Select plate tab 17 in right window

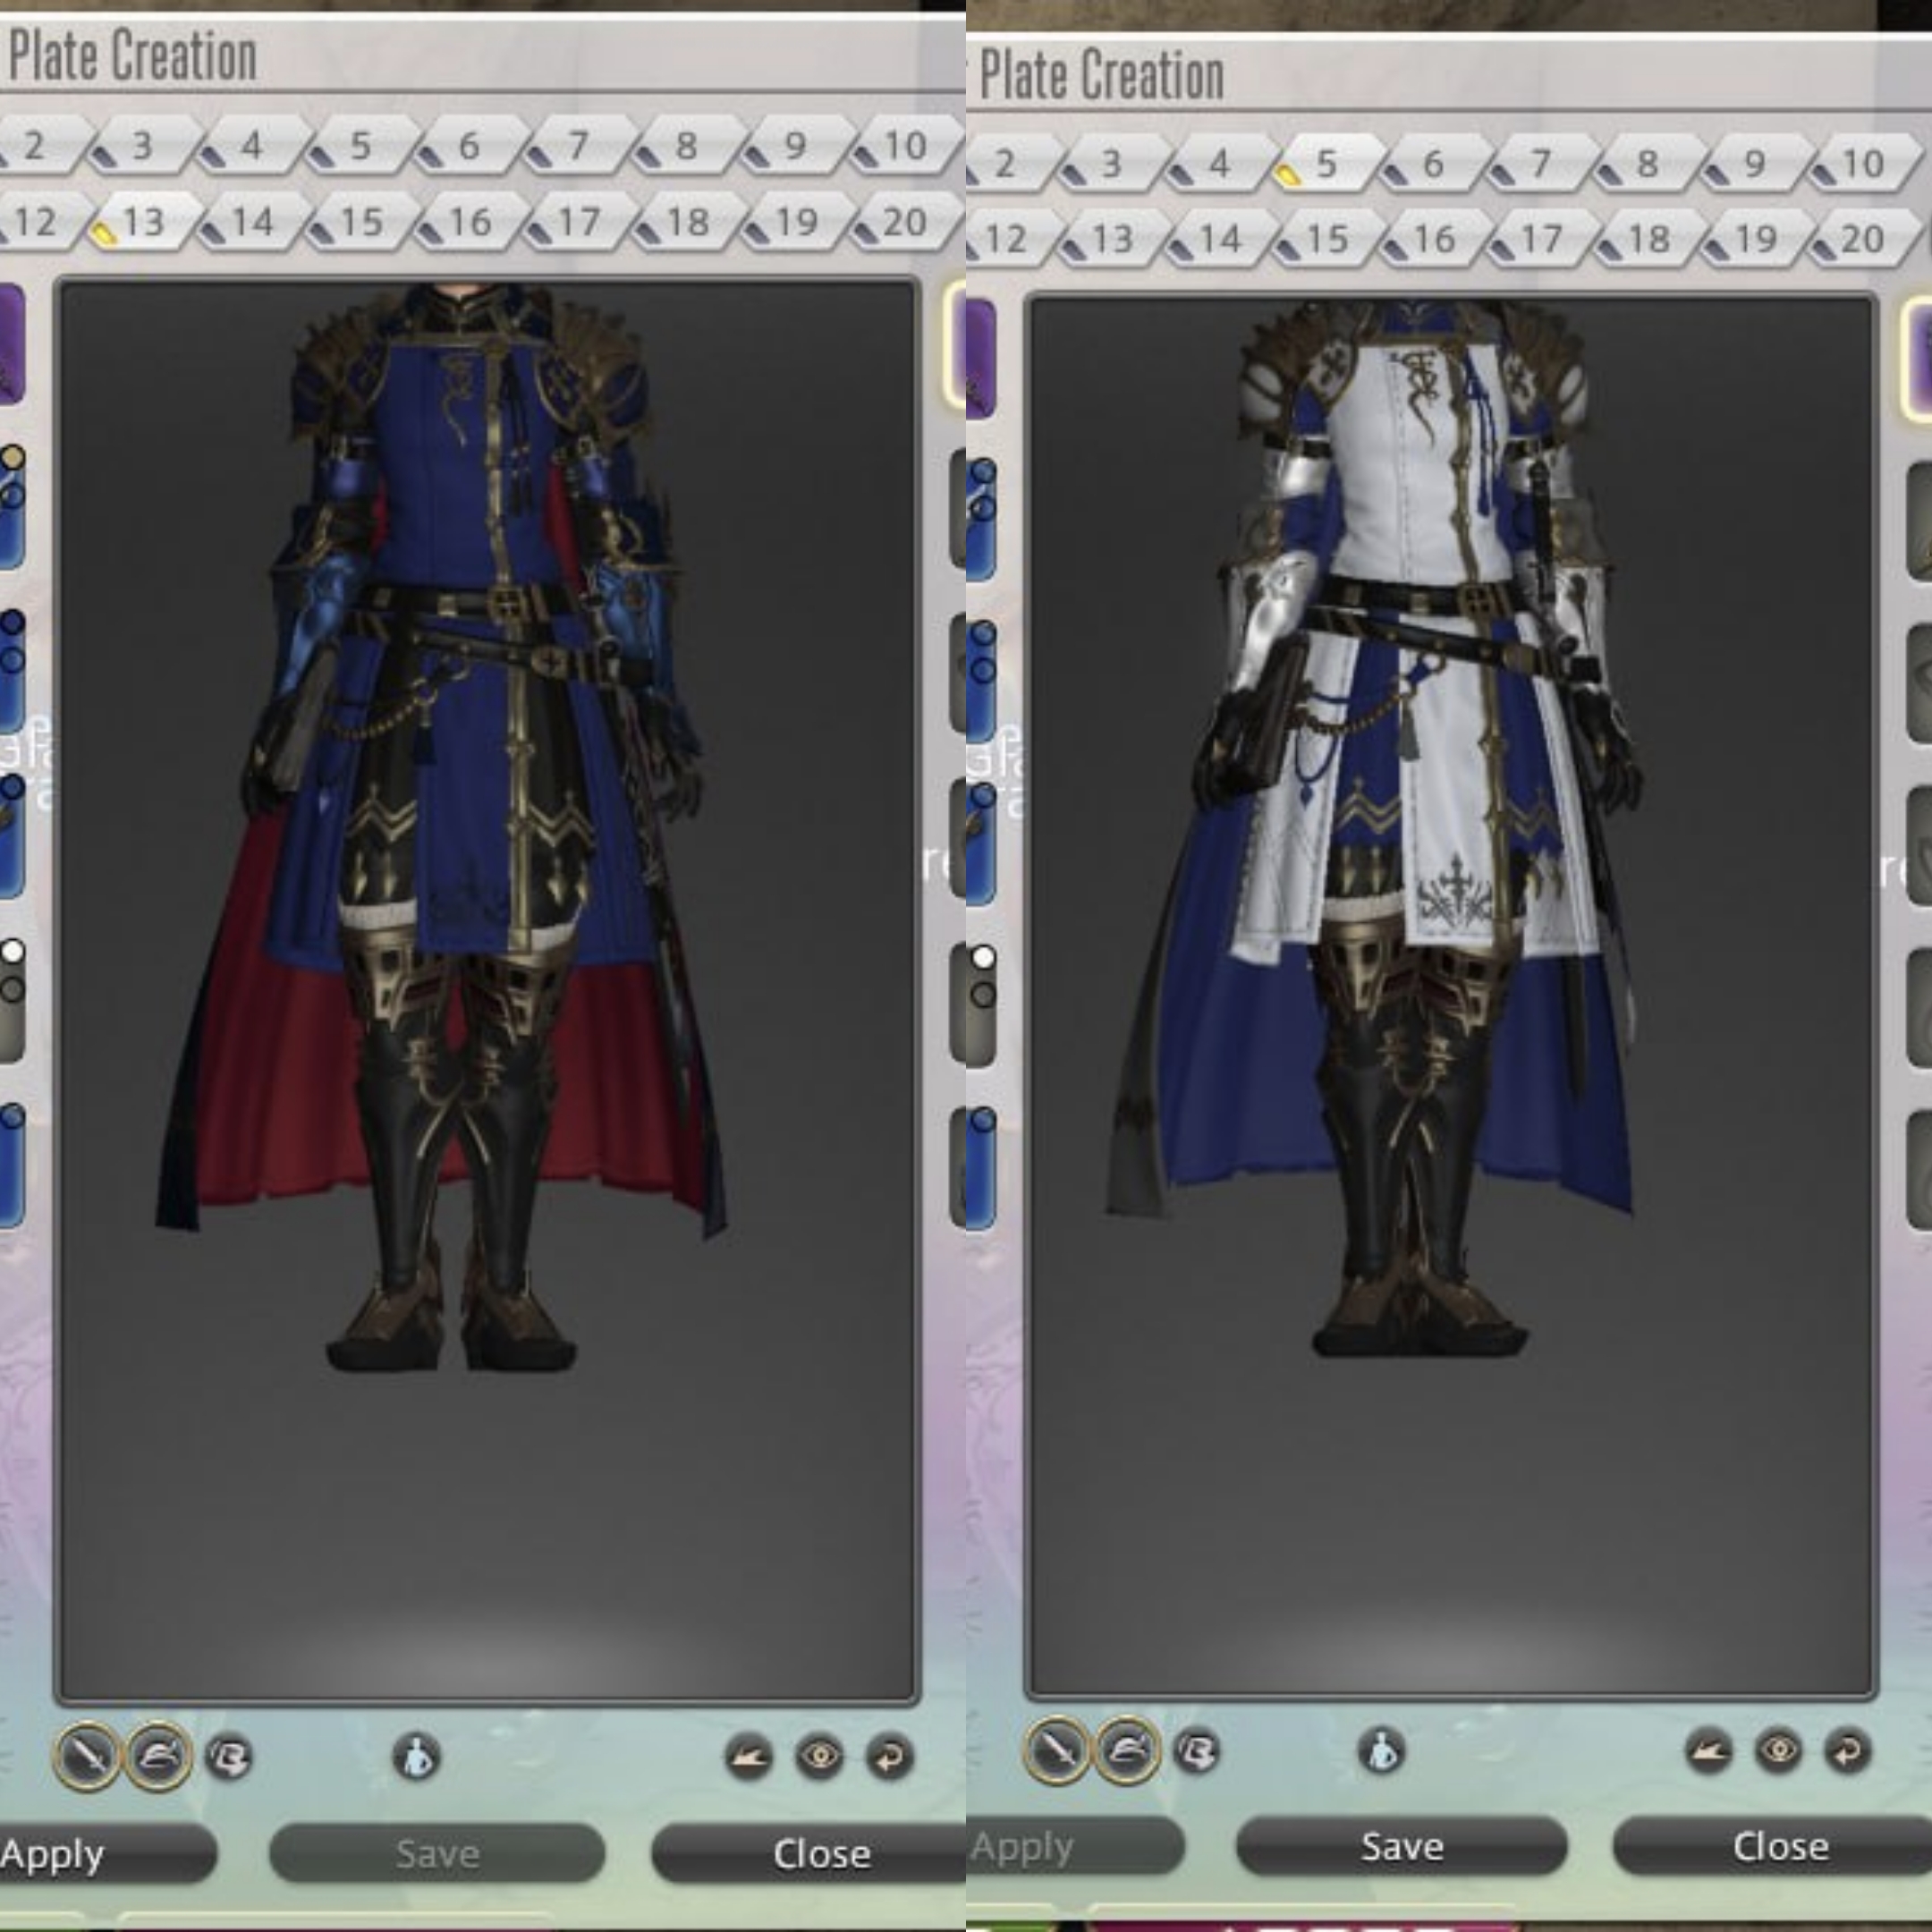pyautogui.click(x=1541, y=239)
